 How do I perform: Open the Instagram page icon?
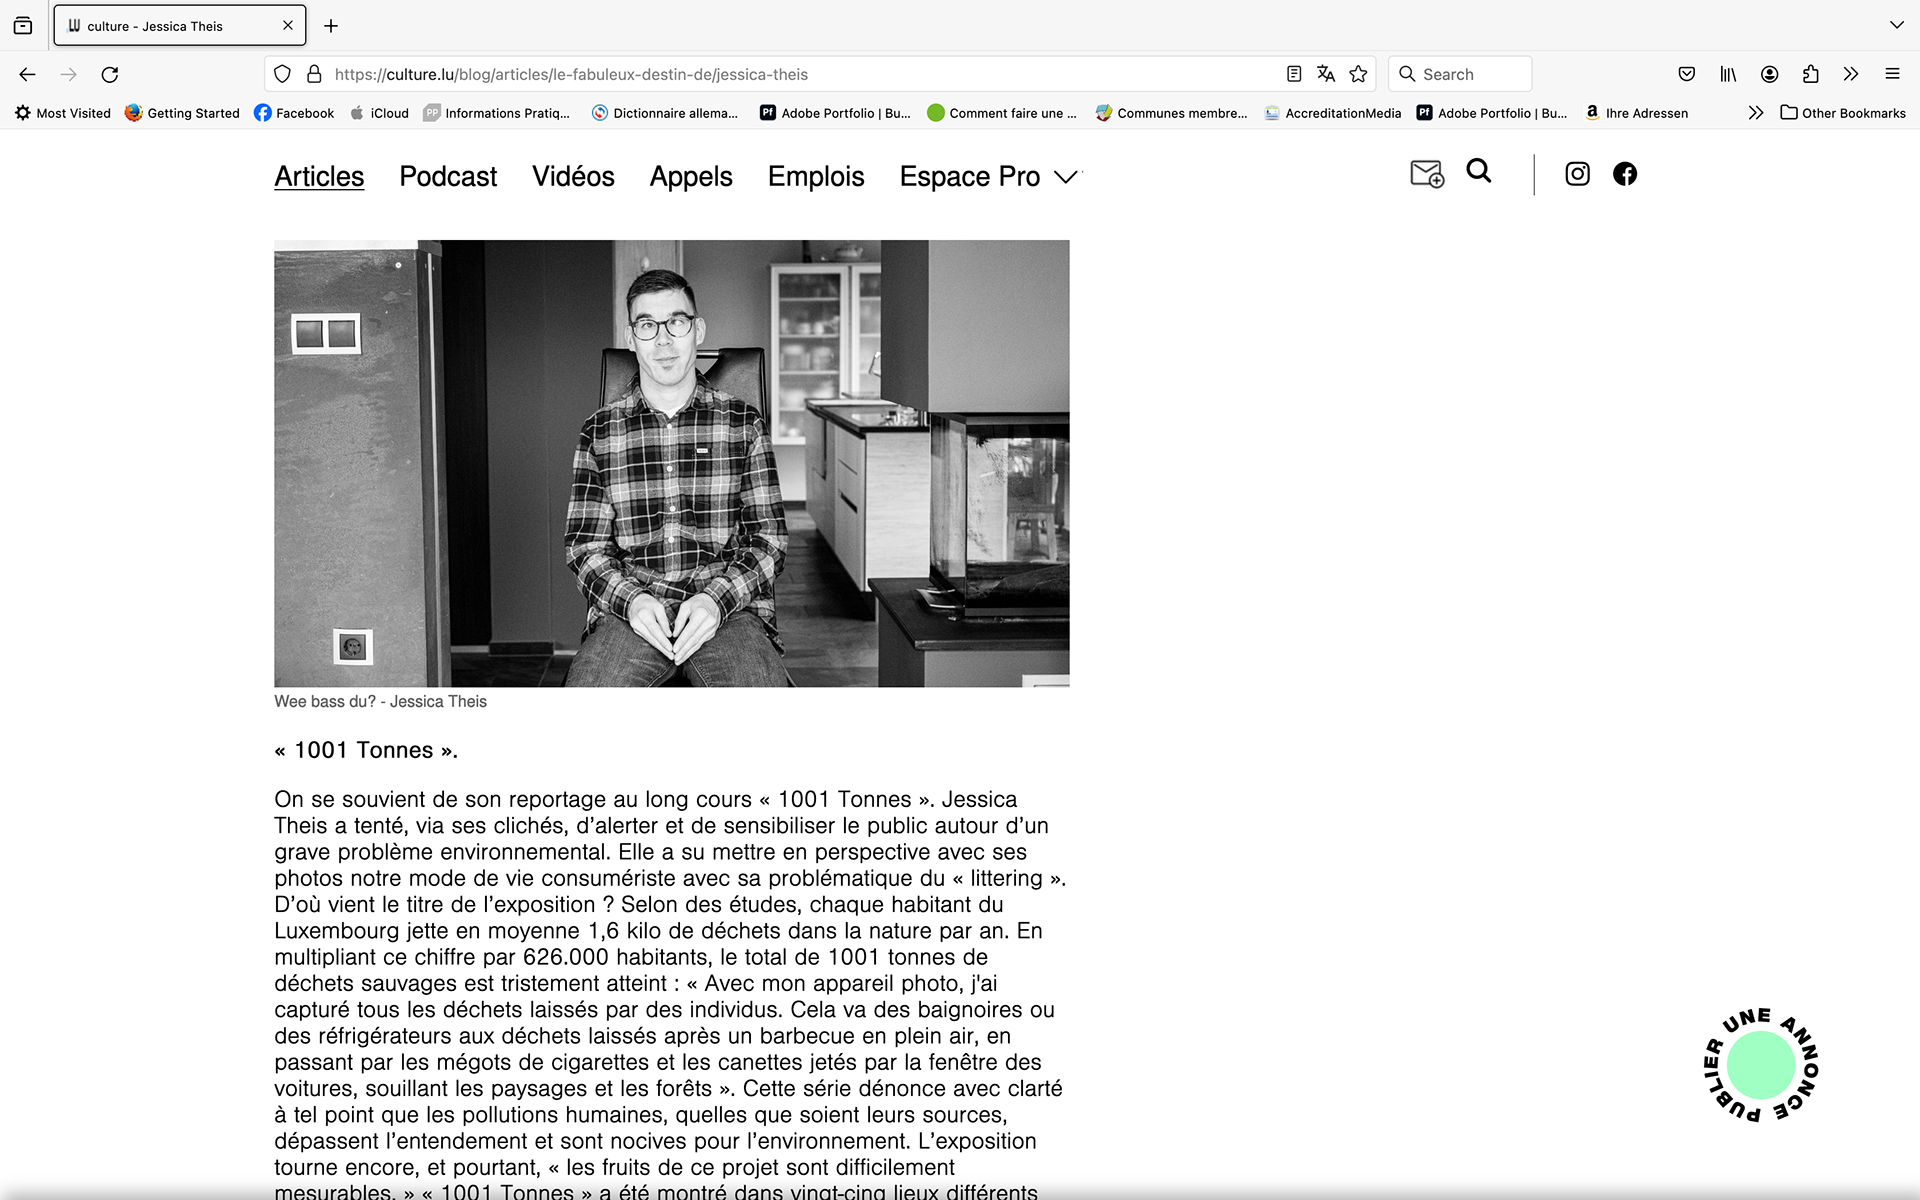click(x=1577, y=174)
